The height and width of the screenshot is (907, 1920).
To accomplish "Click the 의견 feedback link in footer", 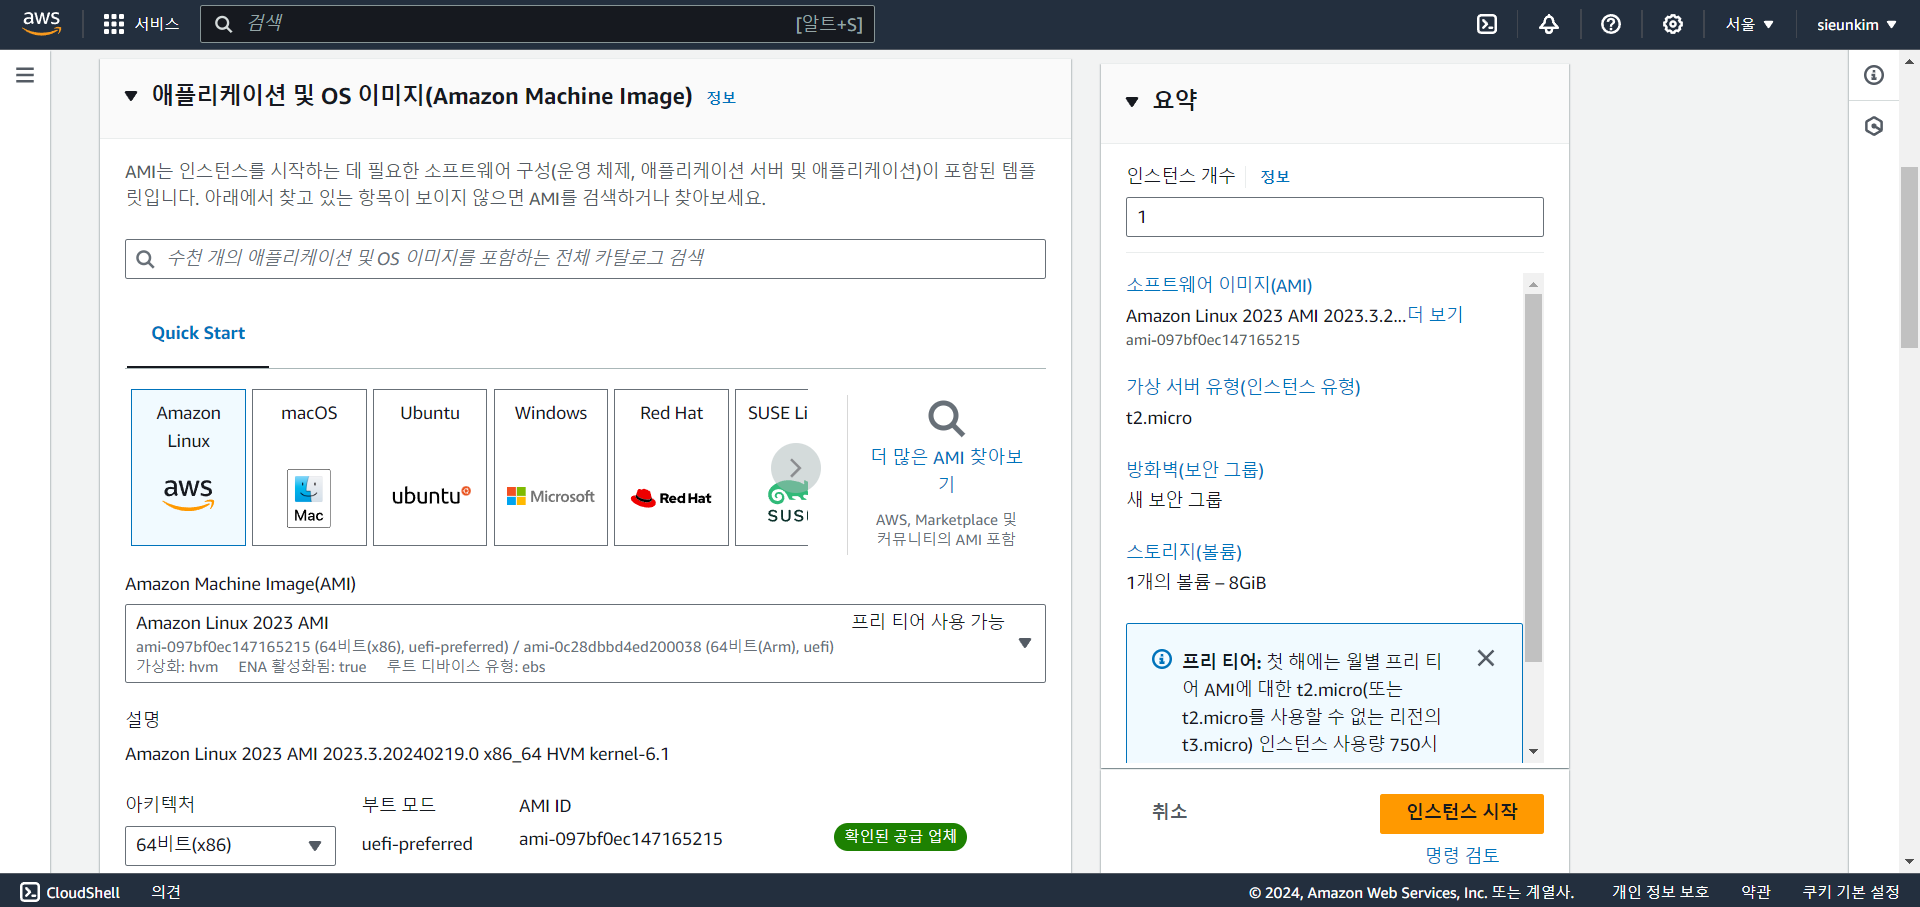I will [166, 892].
